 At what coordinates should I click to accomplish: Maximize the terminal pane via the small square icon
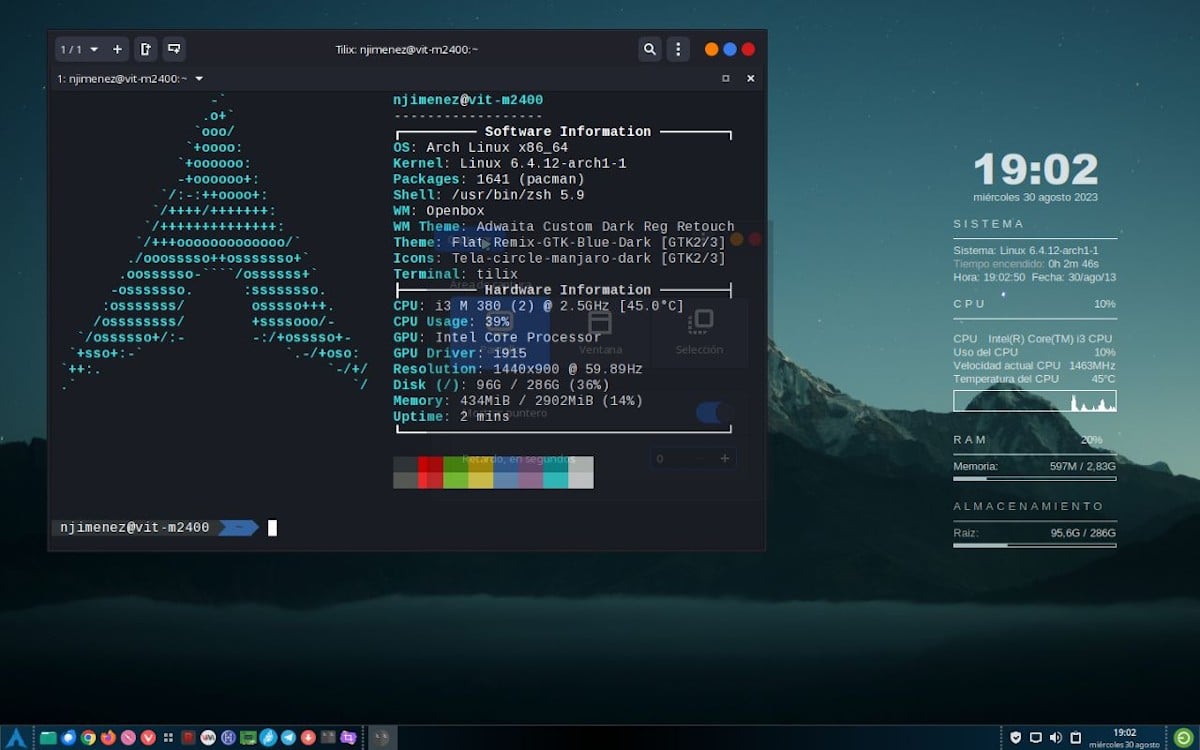(x=726, y=78)
